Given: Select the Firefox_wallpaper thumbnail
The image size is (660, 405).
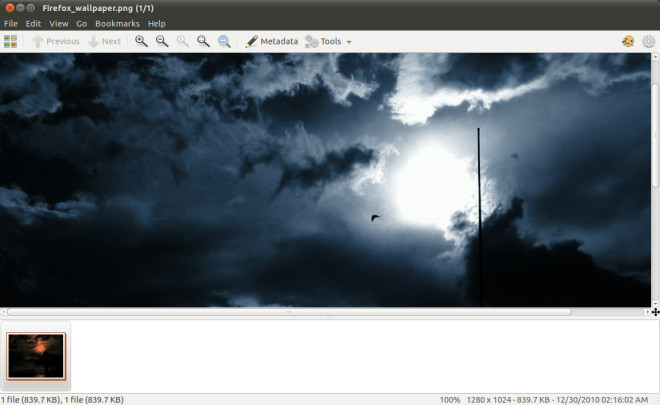Looking at the screenshot, I should (36, 356).
